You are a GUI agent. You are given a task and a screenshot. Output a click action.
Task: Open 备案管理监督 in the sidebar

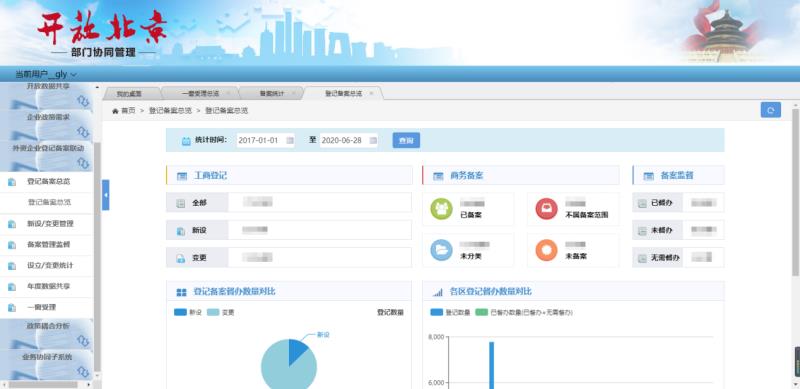pos(47,245)
